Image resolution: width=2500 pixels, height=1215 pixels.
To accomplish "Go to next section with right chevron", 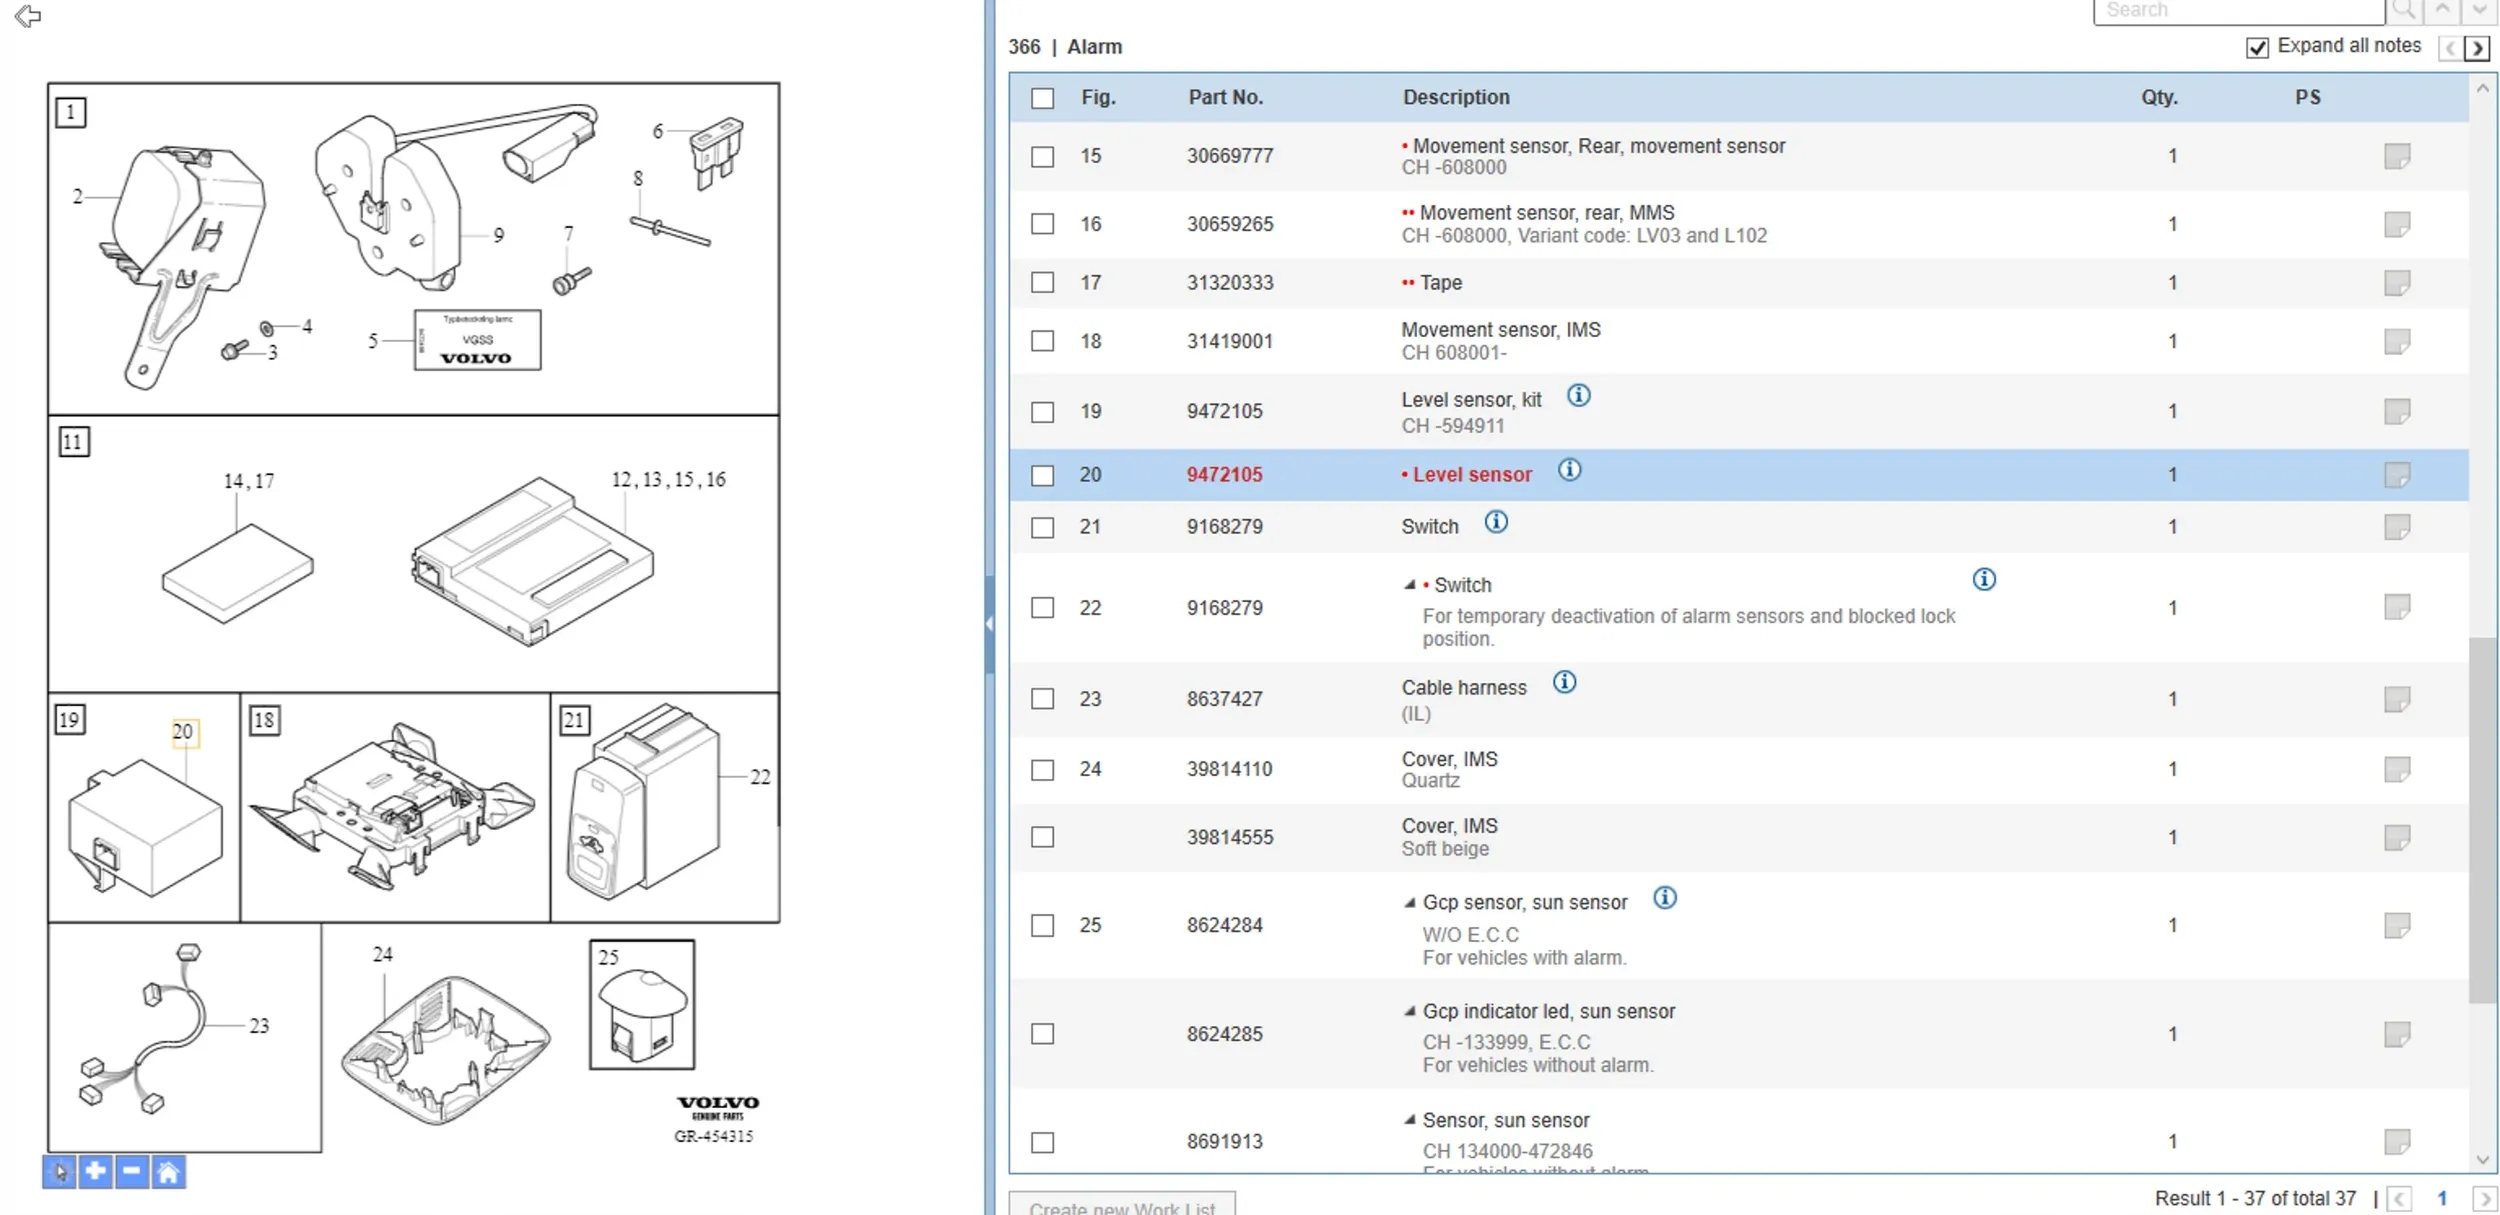I will (2476, 48).
